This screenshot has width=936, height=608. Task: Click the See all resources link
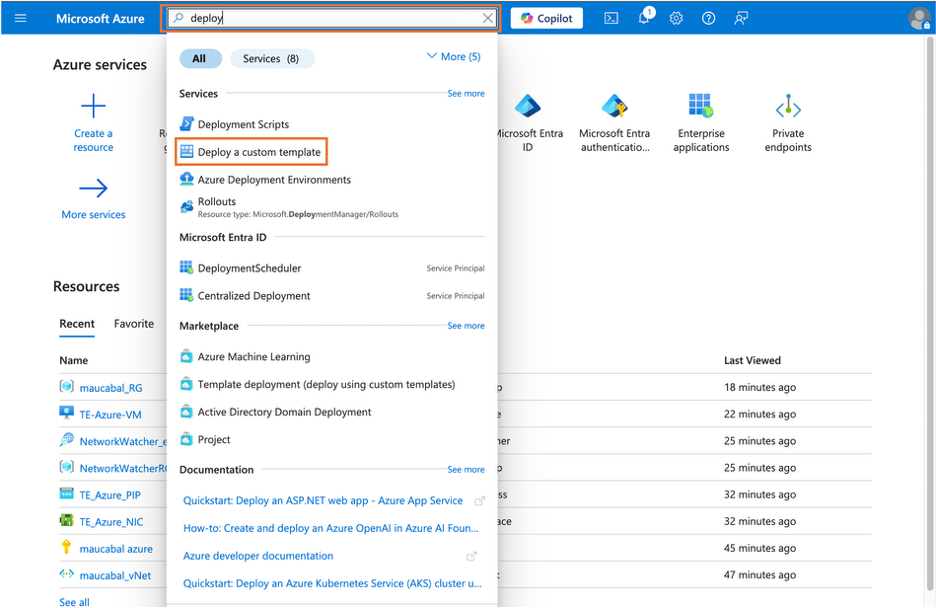click(74, 602)
